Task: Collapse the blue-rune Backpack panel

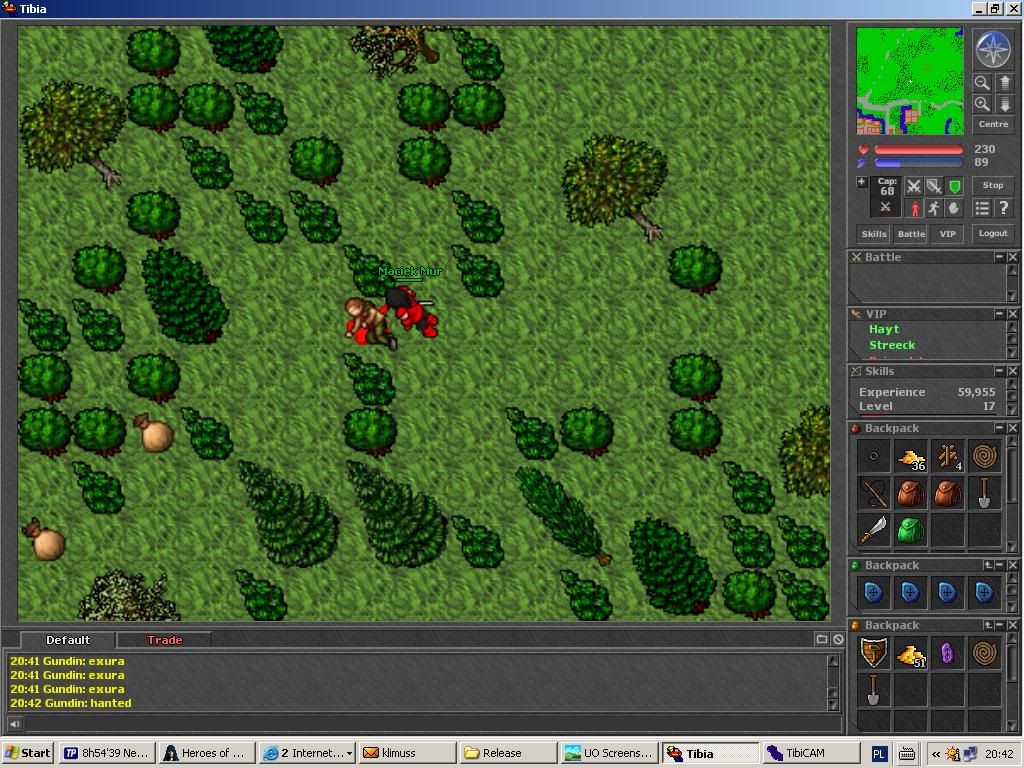Action: [1000, 566]
